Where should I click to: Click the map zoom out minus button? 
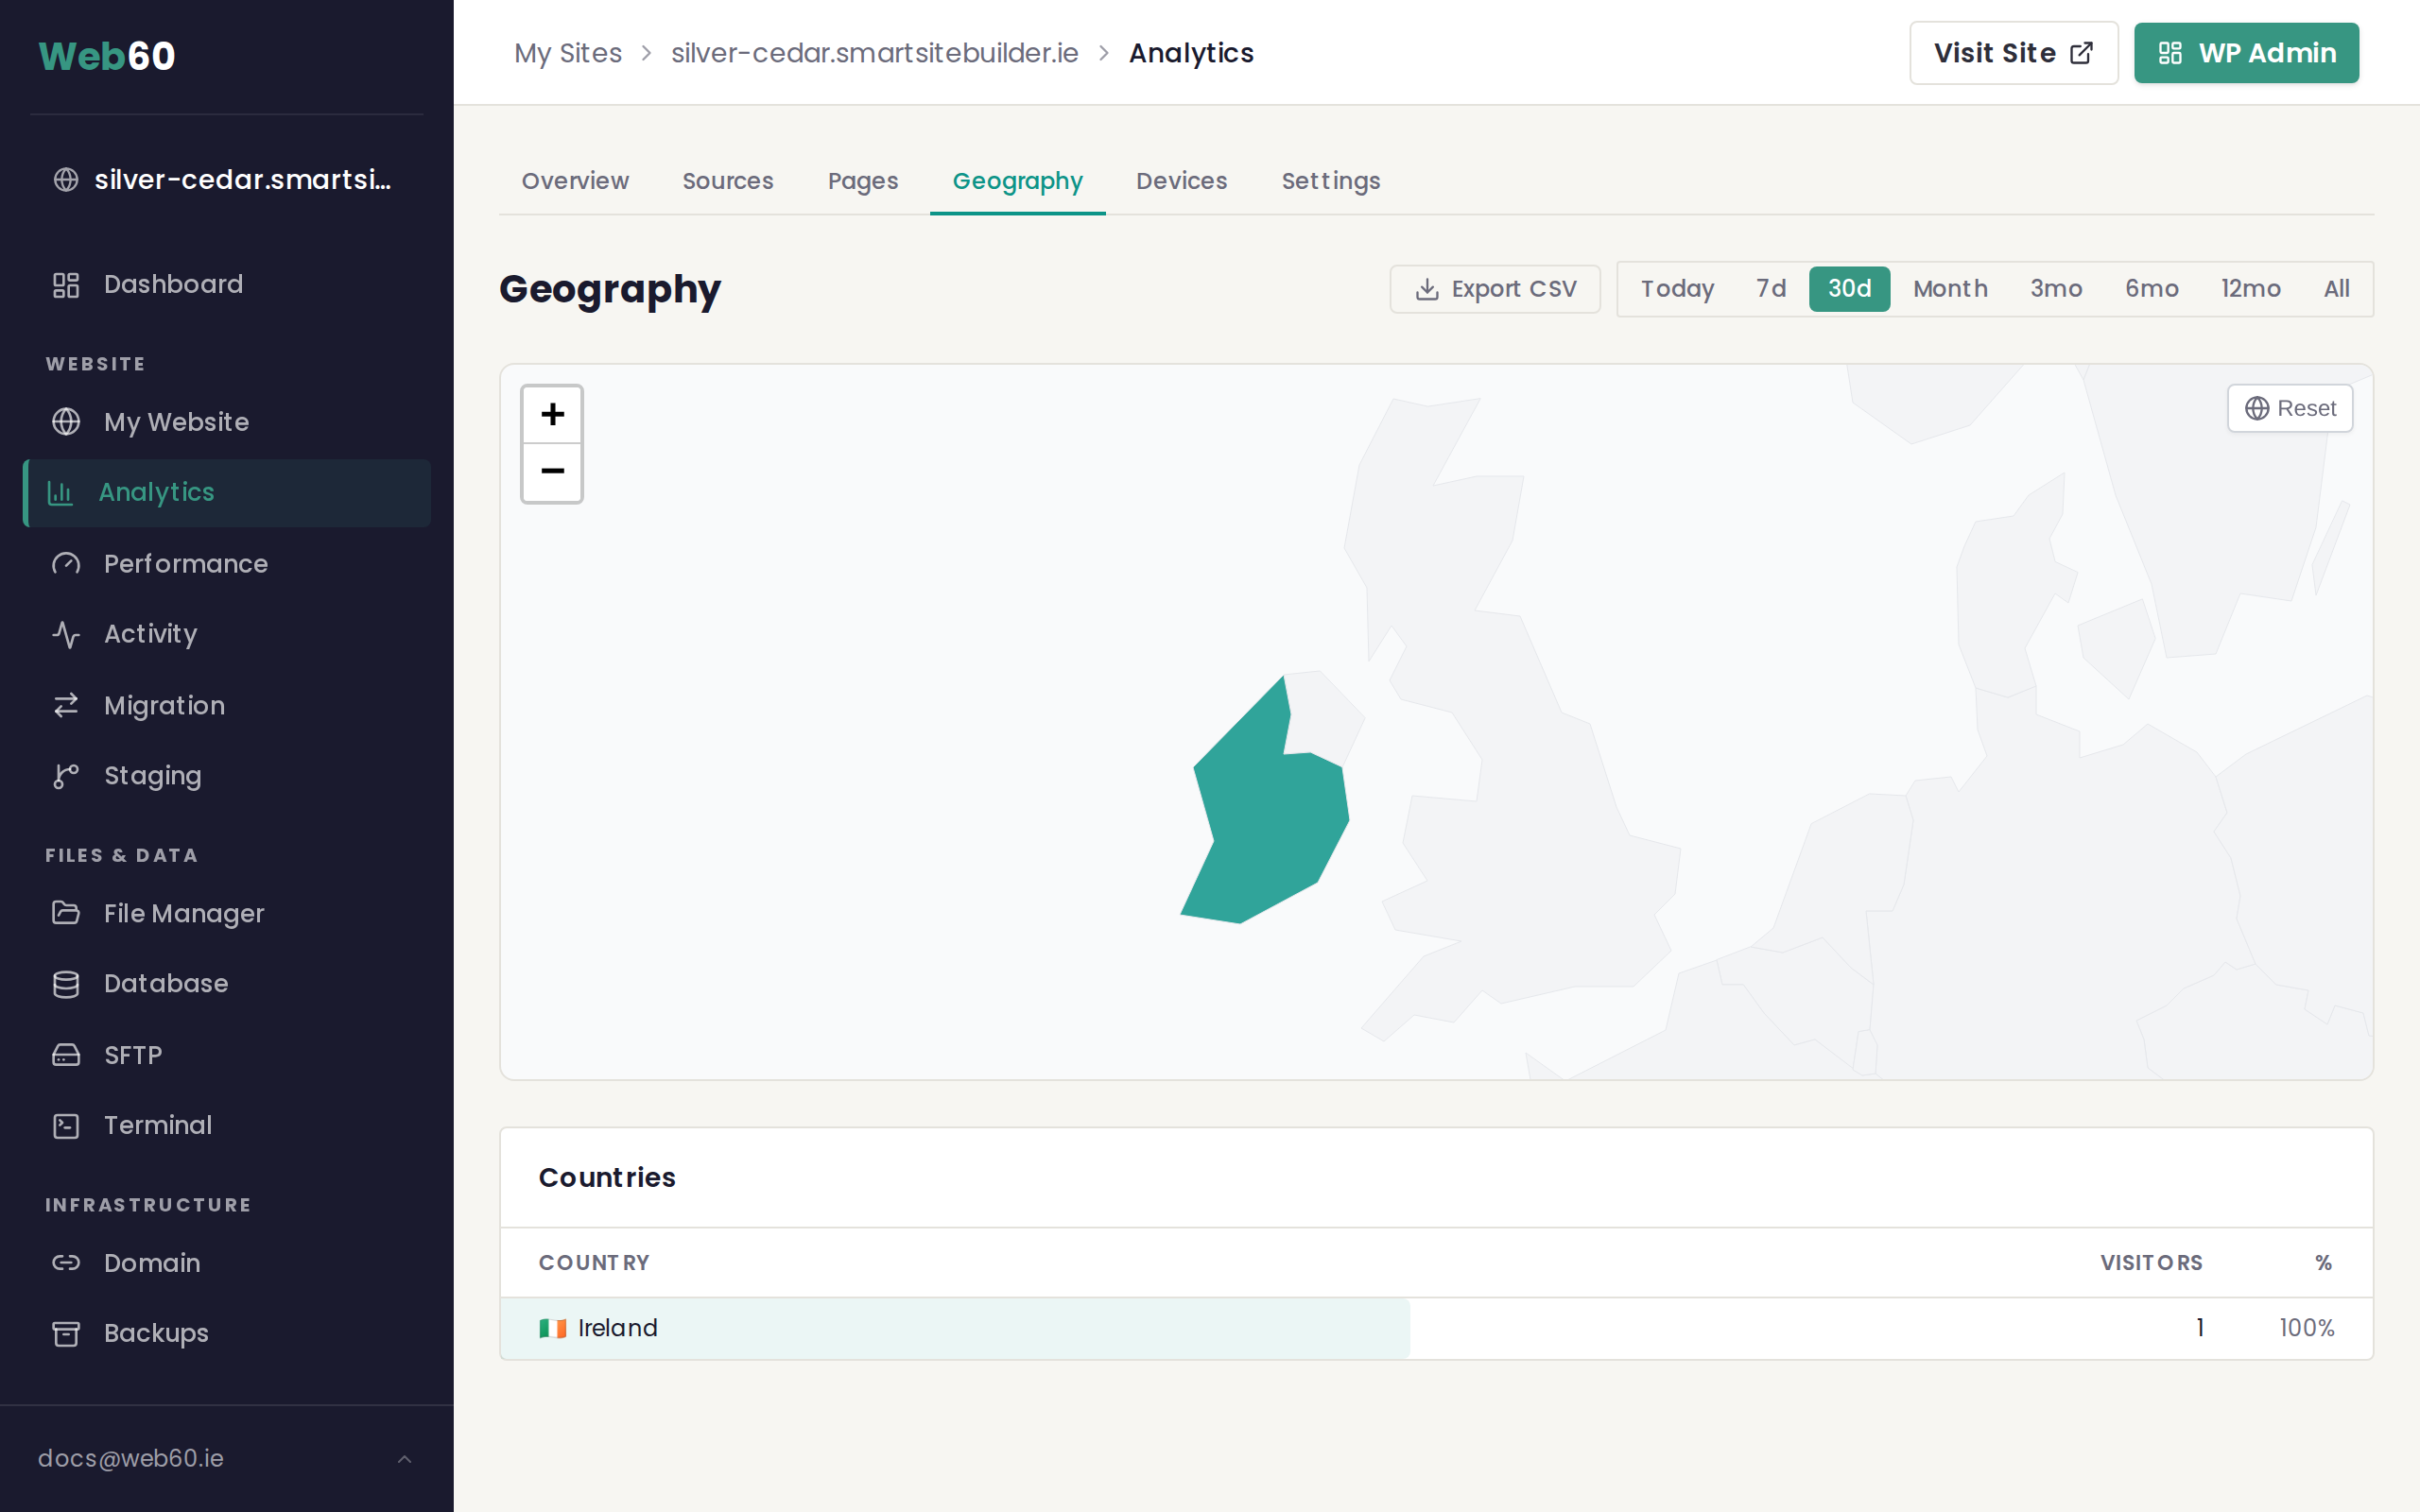(x=552, y=472)
